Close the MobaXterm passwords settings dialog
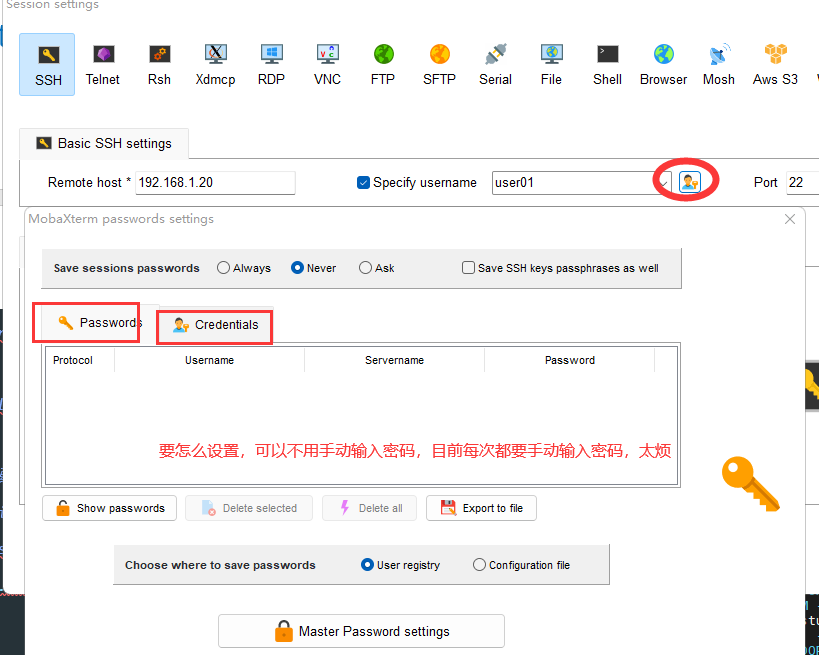This screenshot has height=655, width=819. (x=790, y=219)
